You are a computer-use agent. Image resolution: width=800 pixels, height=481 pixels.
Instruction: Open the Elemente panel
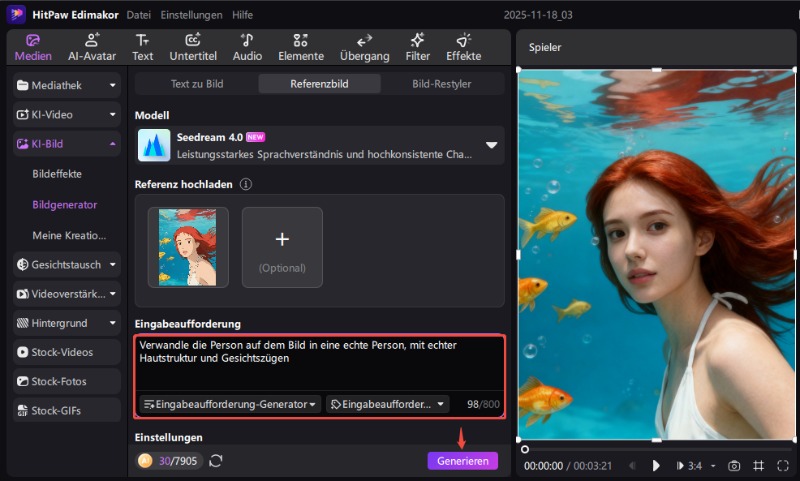pos(301,47)
